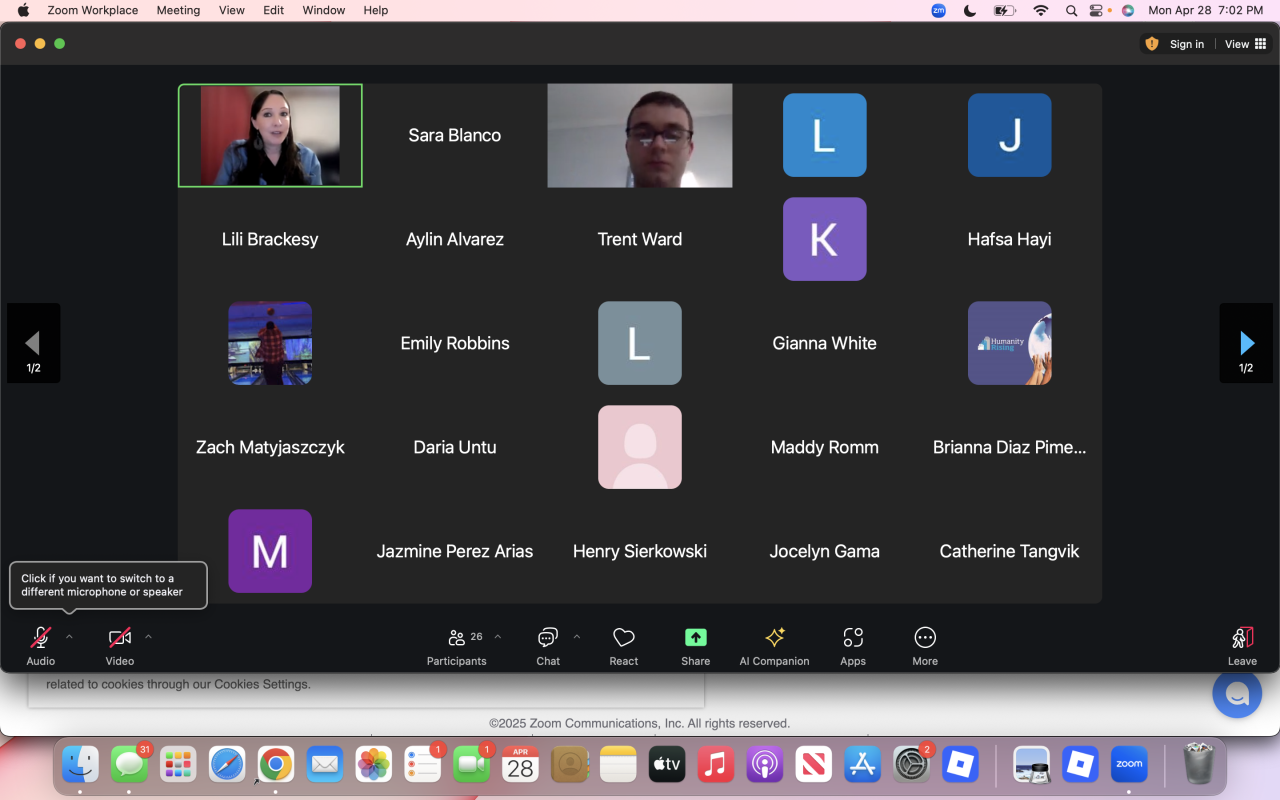
Task: Click the Zoom status icon in menu bar
Action: pyautogui.click(x=939, y=10)
